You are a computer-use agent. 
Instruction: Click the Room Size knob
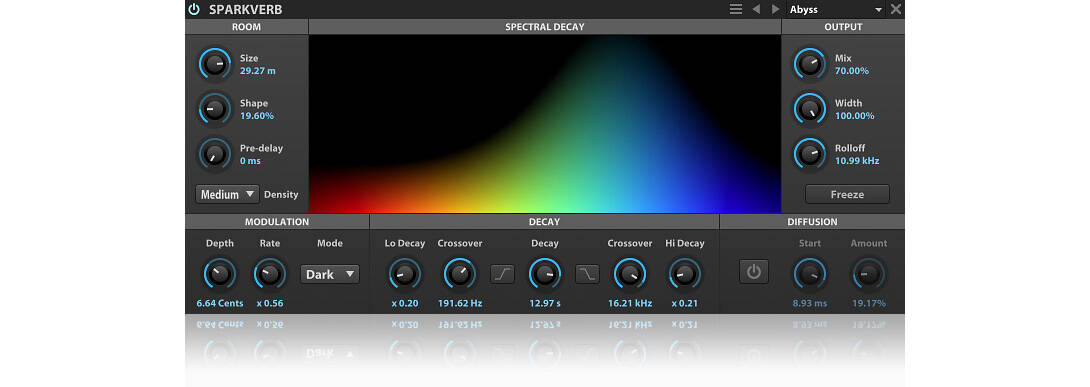215,64
